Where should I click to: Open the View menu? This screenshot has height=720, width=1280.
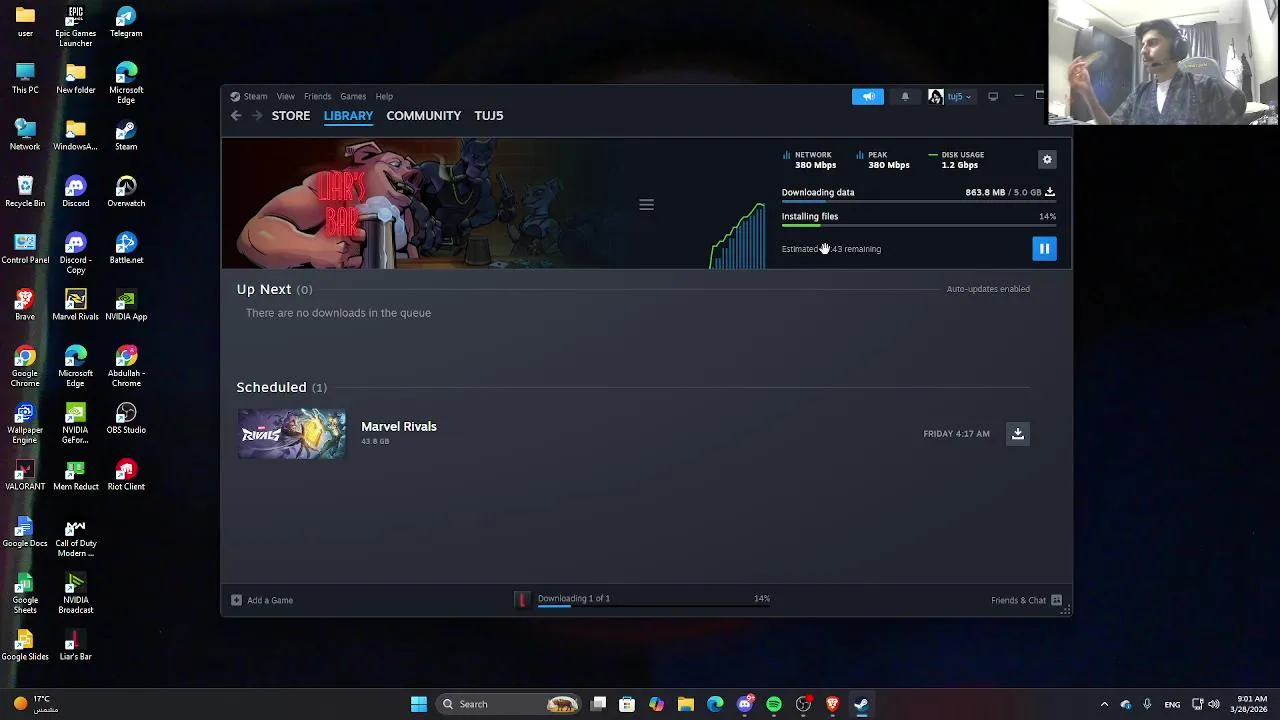tap(286, 97)
